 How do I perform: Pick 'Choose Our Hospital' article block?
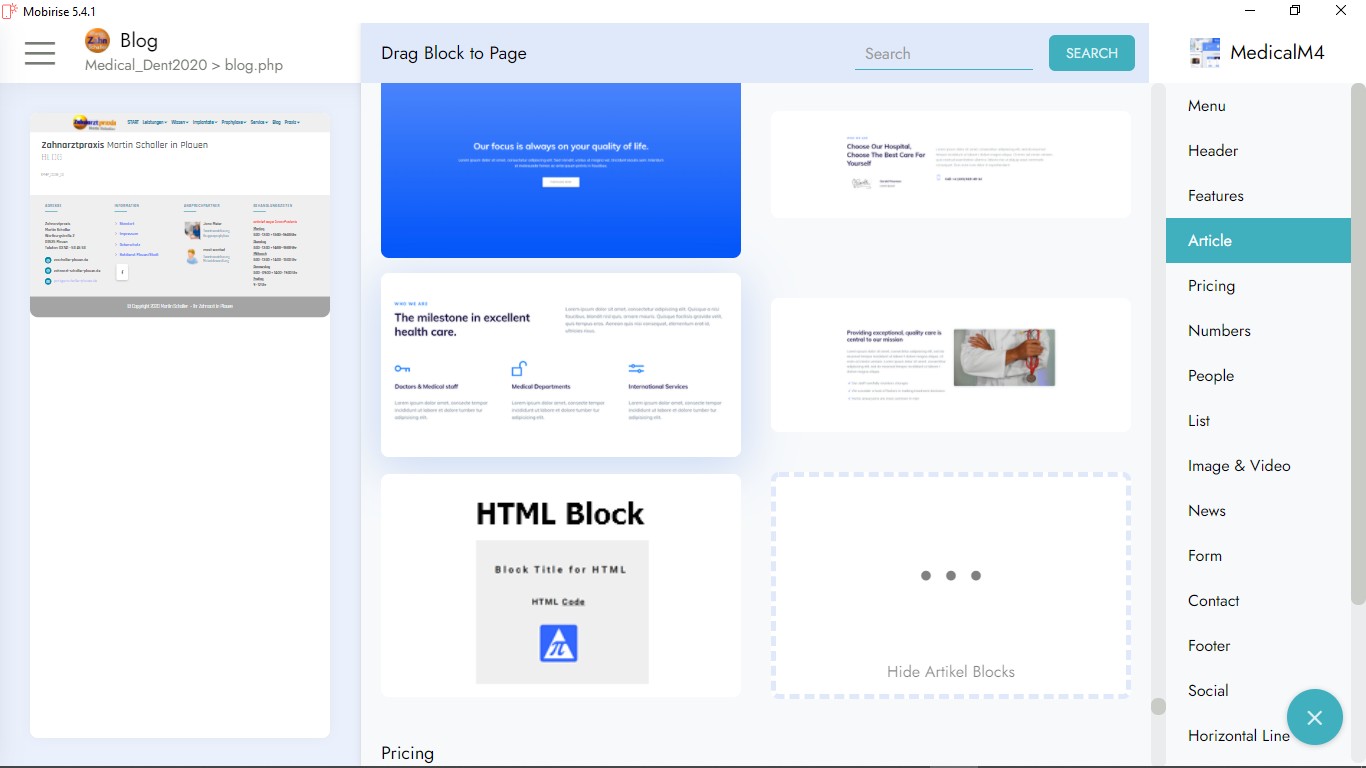pos(951,164)
